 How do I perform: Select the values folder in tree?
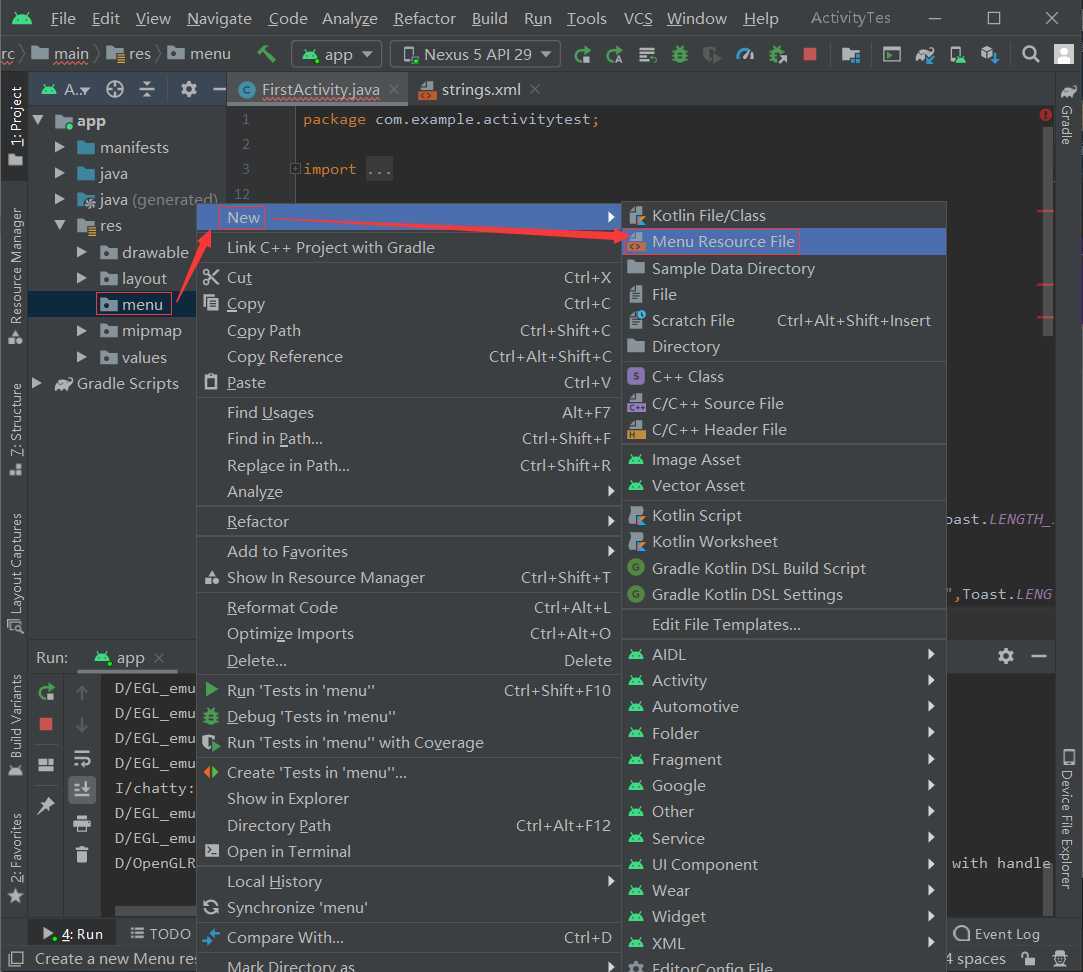pos(144,357)
